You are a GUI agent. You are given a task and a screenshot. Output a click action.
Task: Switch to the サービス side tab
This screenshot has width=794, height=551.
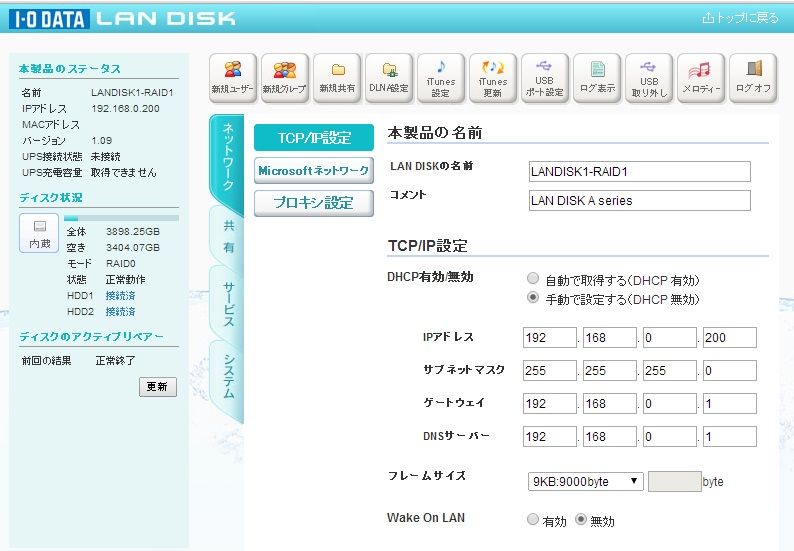228,304
